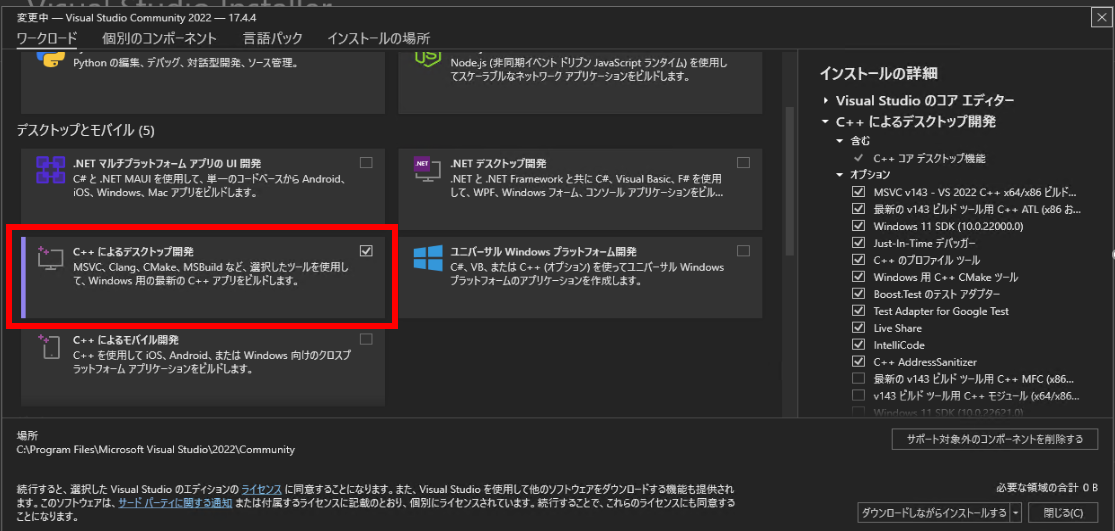Image resolution: width=1115 pixels, height=531 pixels.
Task: Collapse C++ によるデスクトップ開発 details node
Action: 826,122
